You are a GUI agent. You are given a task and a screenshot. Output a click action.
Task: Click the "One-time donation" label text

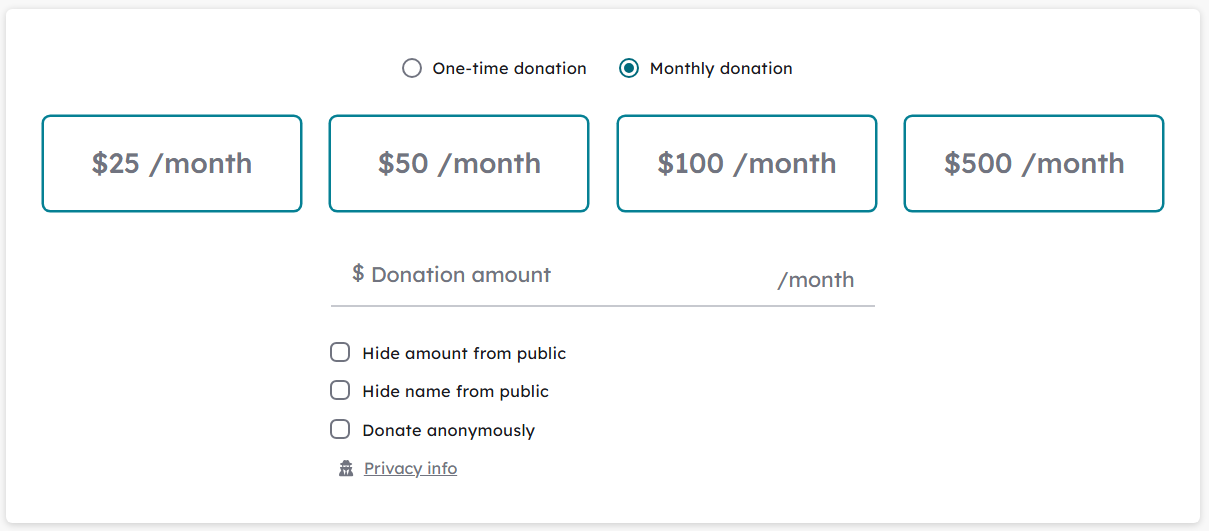tap(509, 69)
